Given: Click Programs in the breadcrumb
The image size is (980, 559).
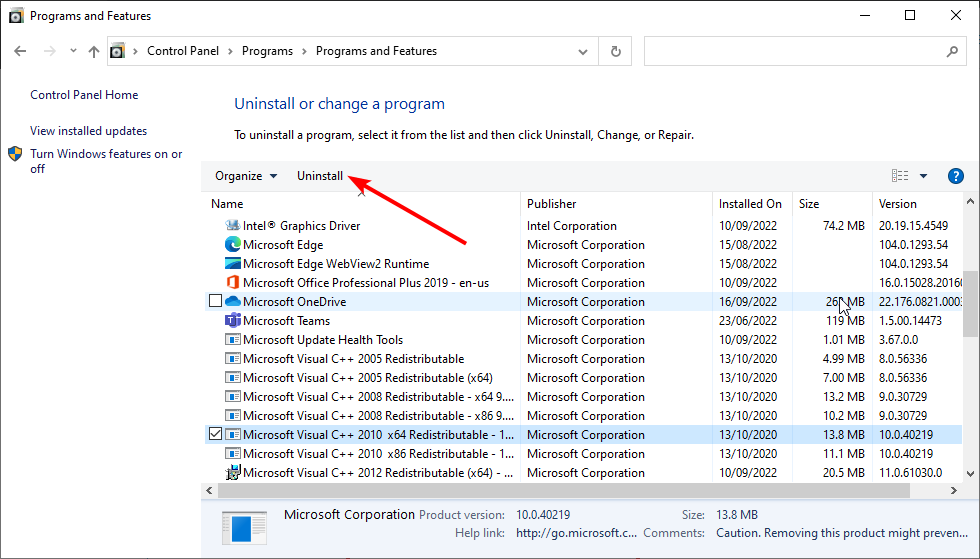Looking at the screenshot, I should point(268,51).
